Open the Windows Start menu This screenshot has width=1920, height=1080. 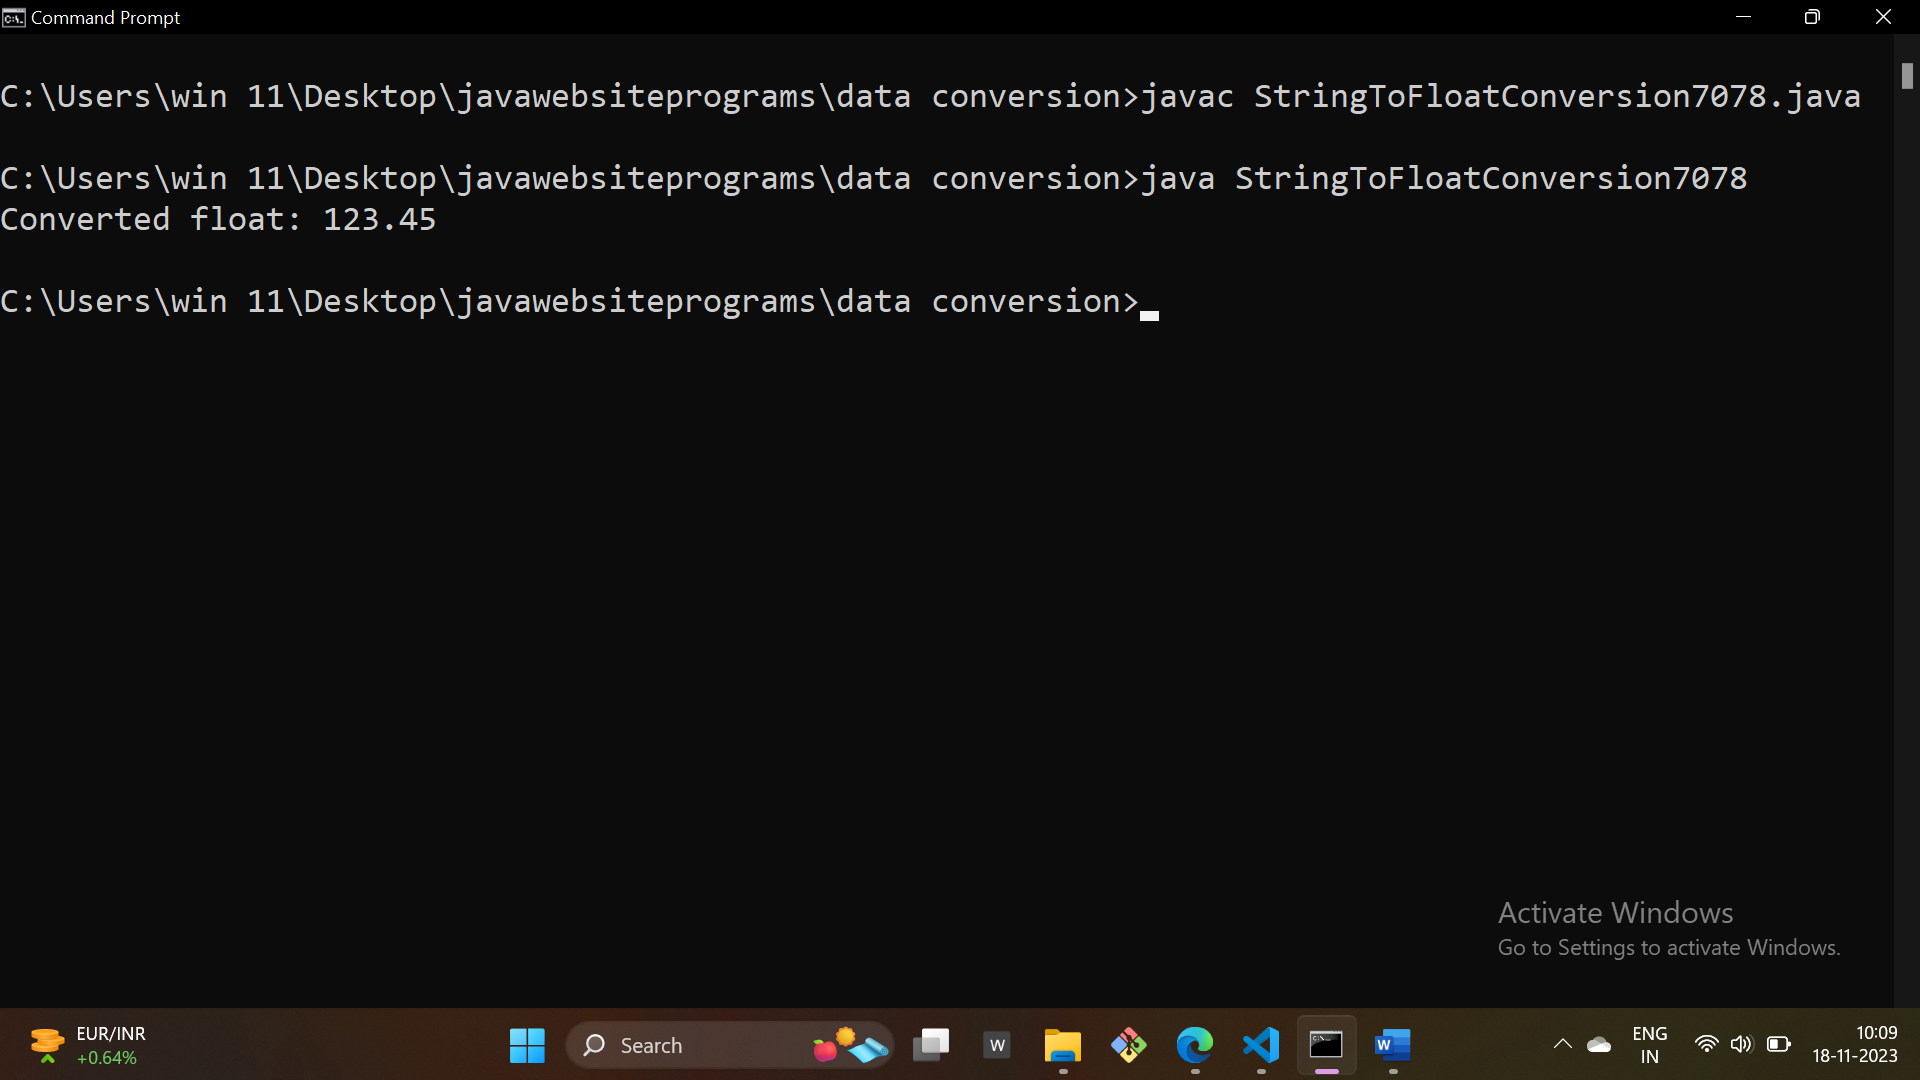(x=527, y=1046)
